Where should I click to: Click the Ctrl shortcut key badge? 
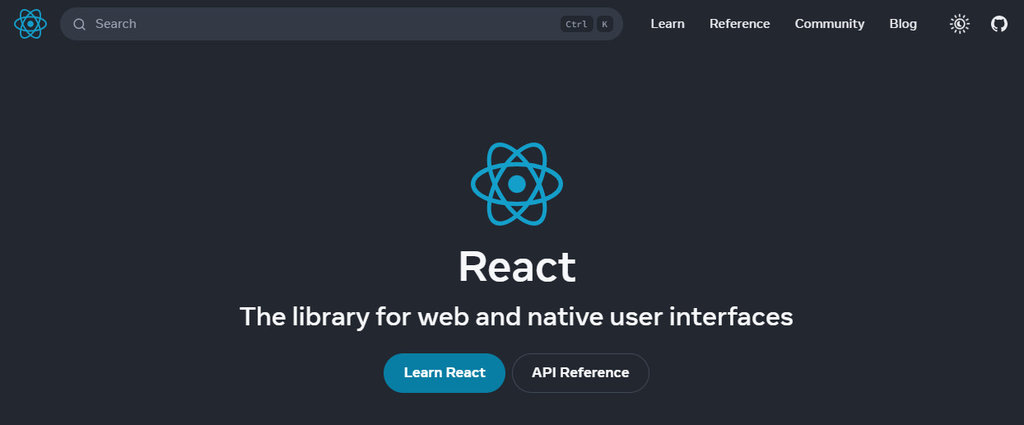point(577,24)
